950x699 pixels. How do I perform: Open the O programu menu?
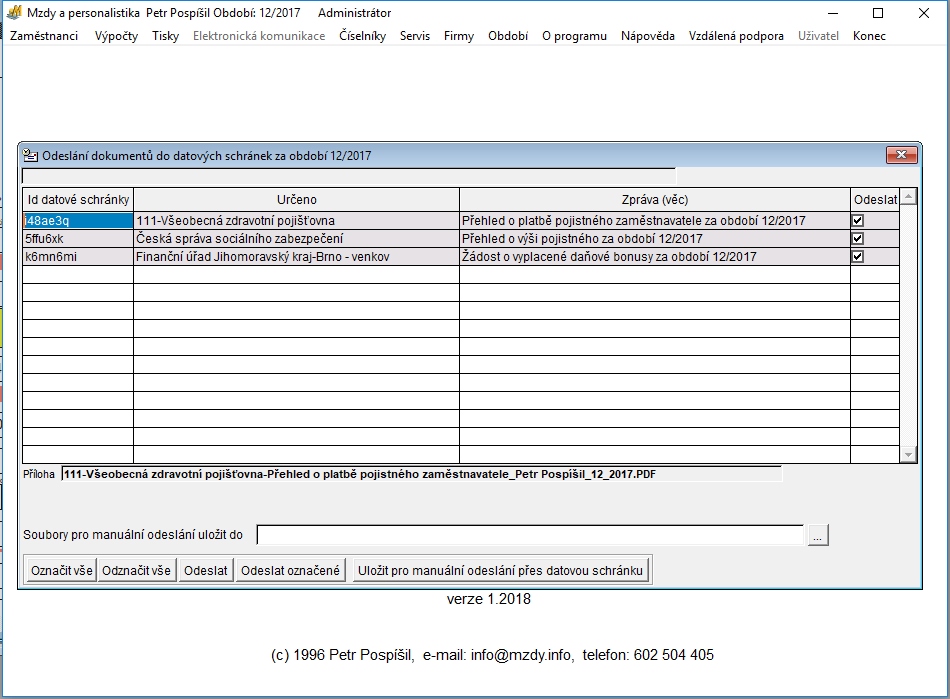(x=574, y=36)
